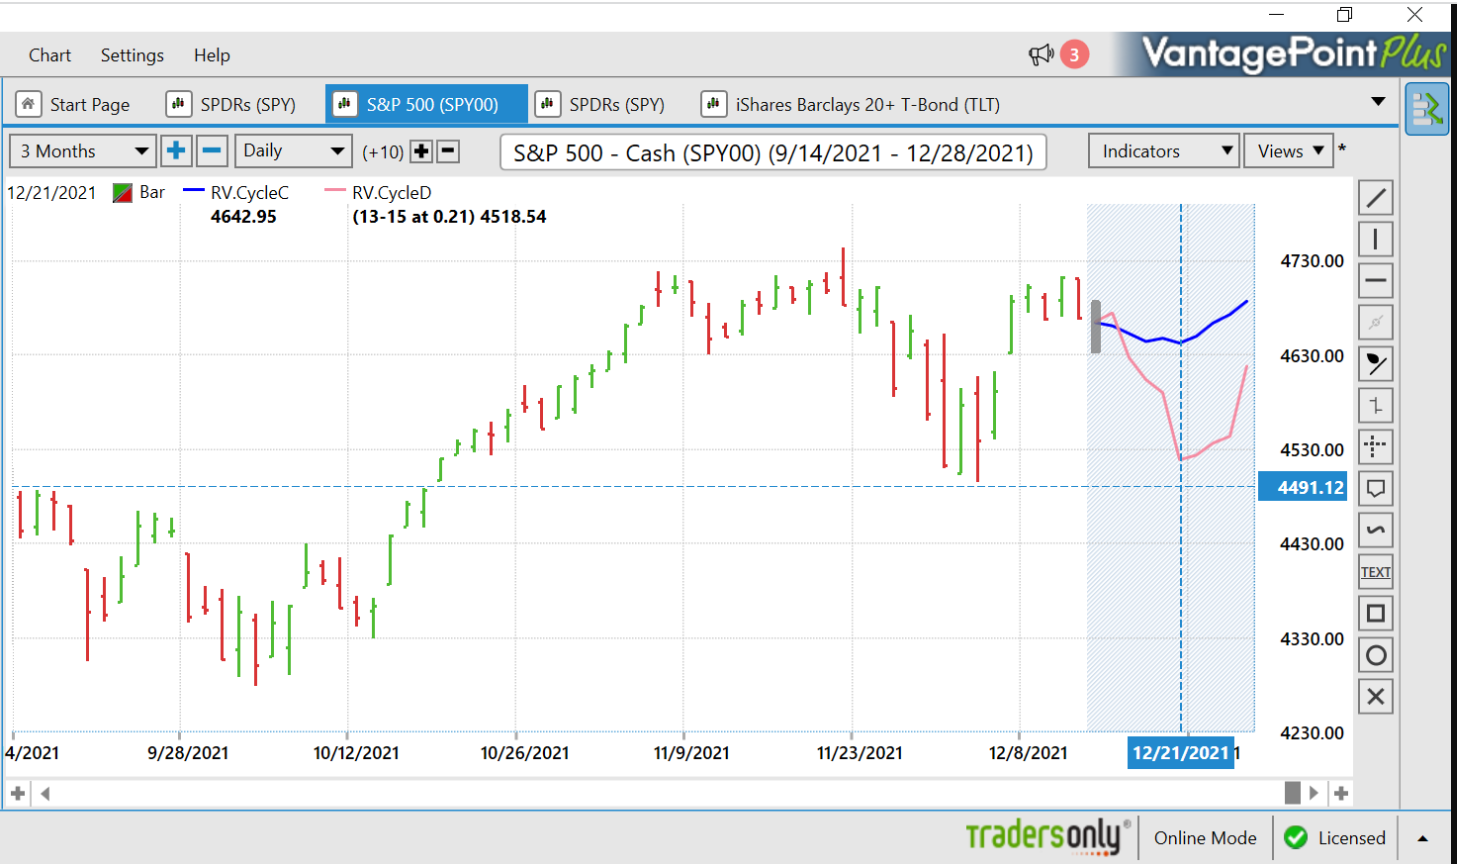
Task: Click the Bar legend color swatch
Action: (123, 193)
